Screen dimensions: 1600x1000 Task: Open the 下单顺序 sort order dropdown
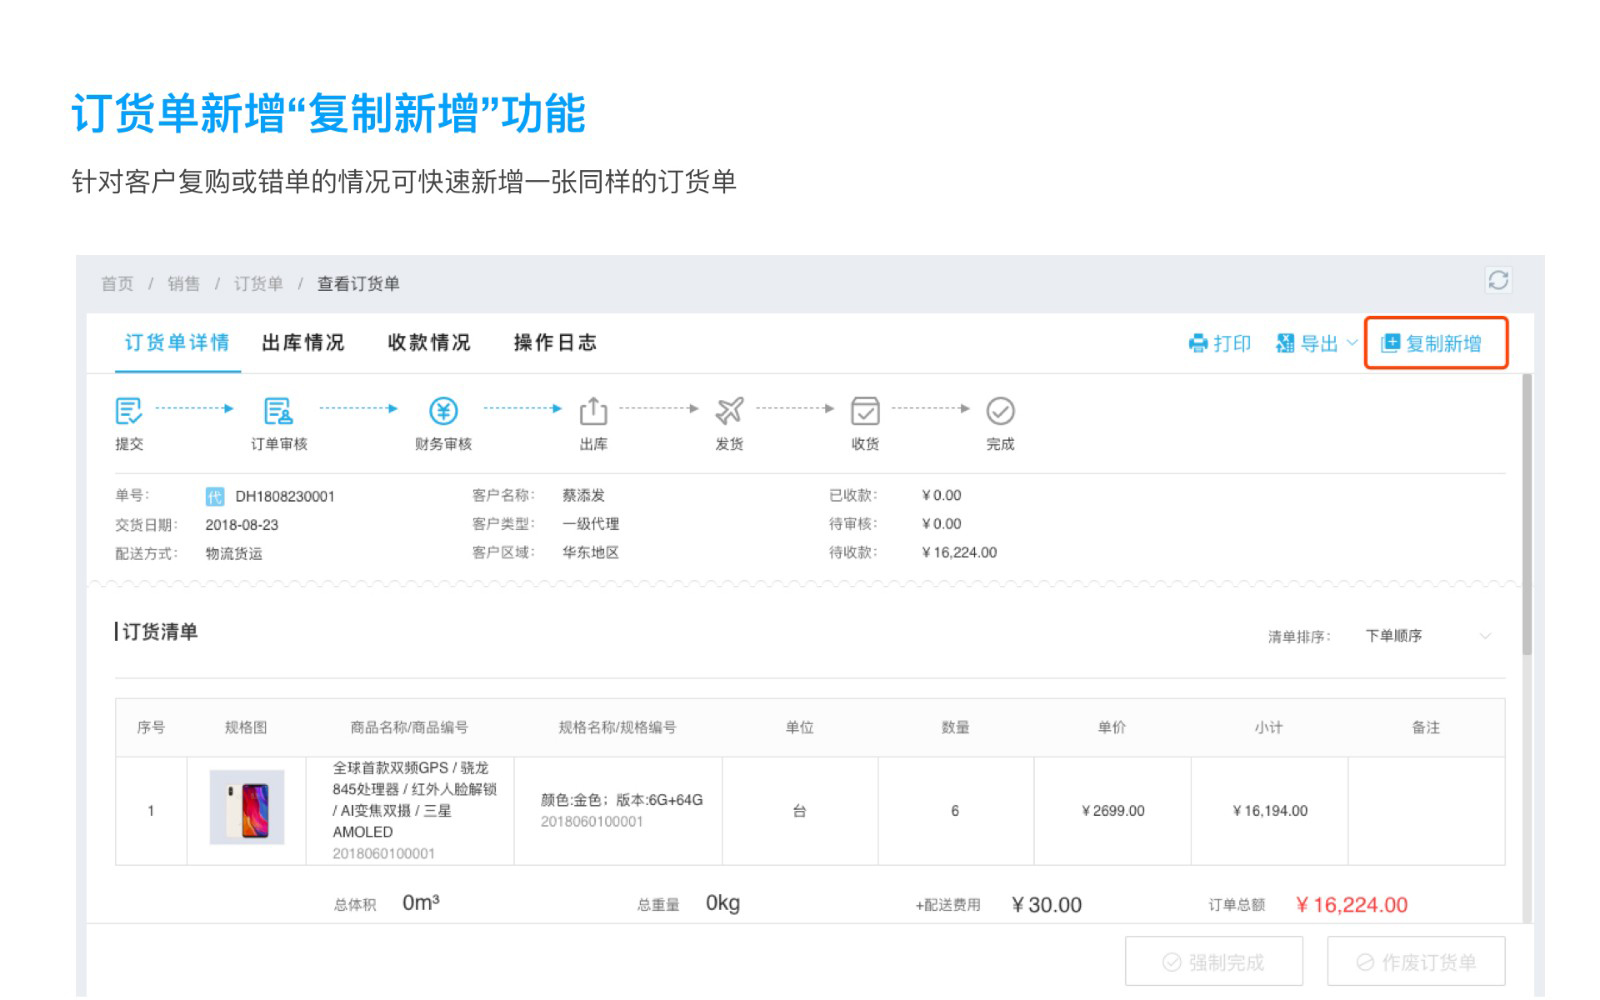tap(1428, 636)
